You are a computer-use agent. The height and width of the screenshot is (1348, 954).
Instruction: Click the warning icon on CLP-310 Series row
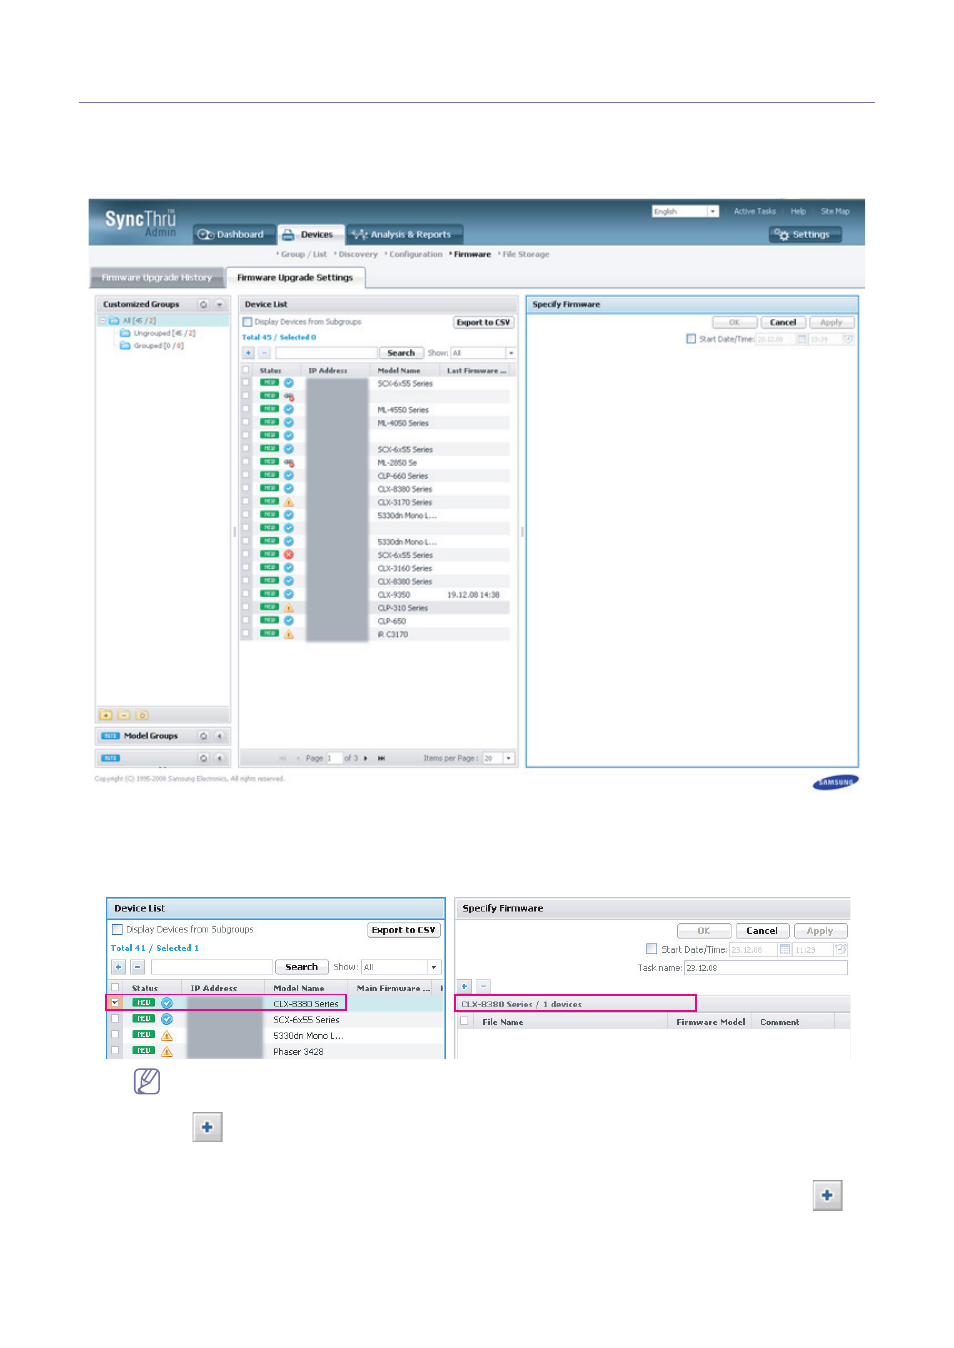point(289,607)
